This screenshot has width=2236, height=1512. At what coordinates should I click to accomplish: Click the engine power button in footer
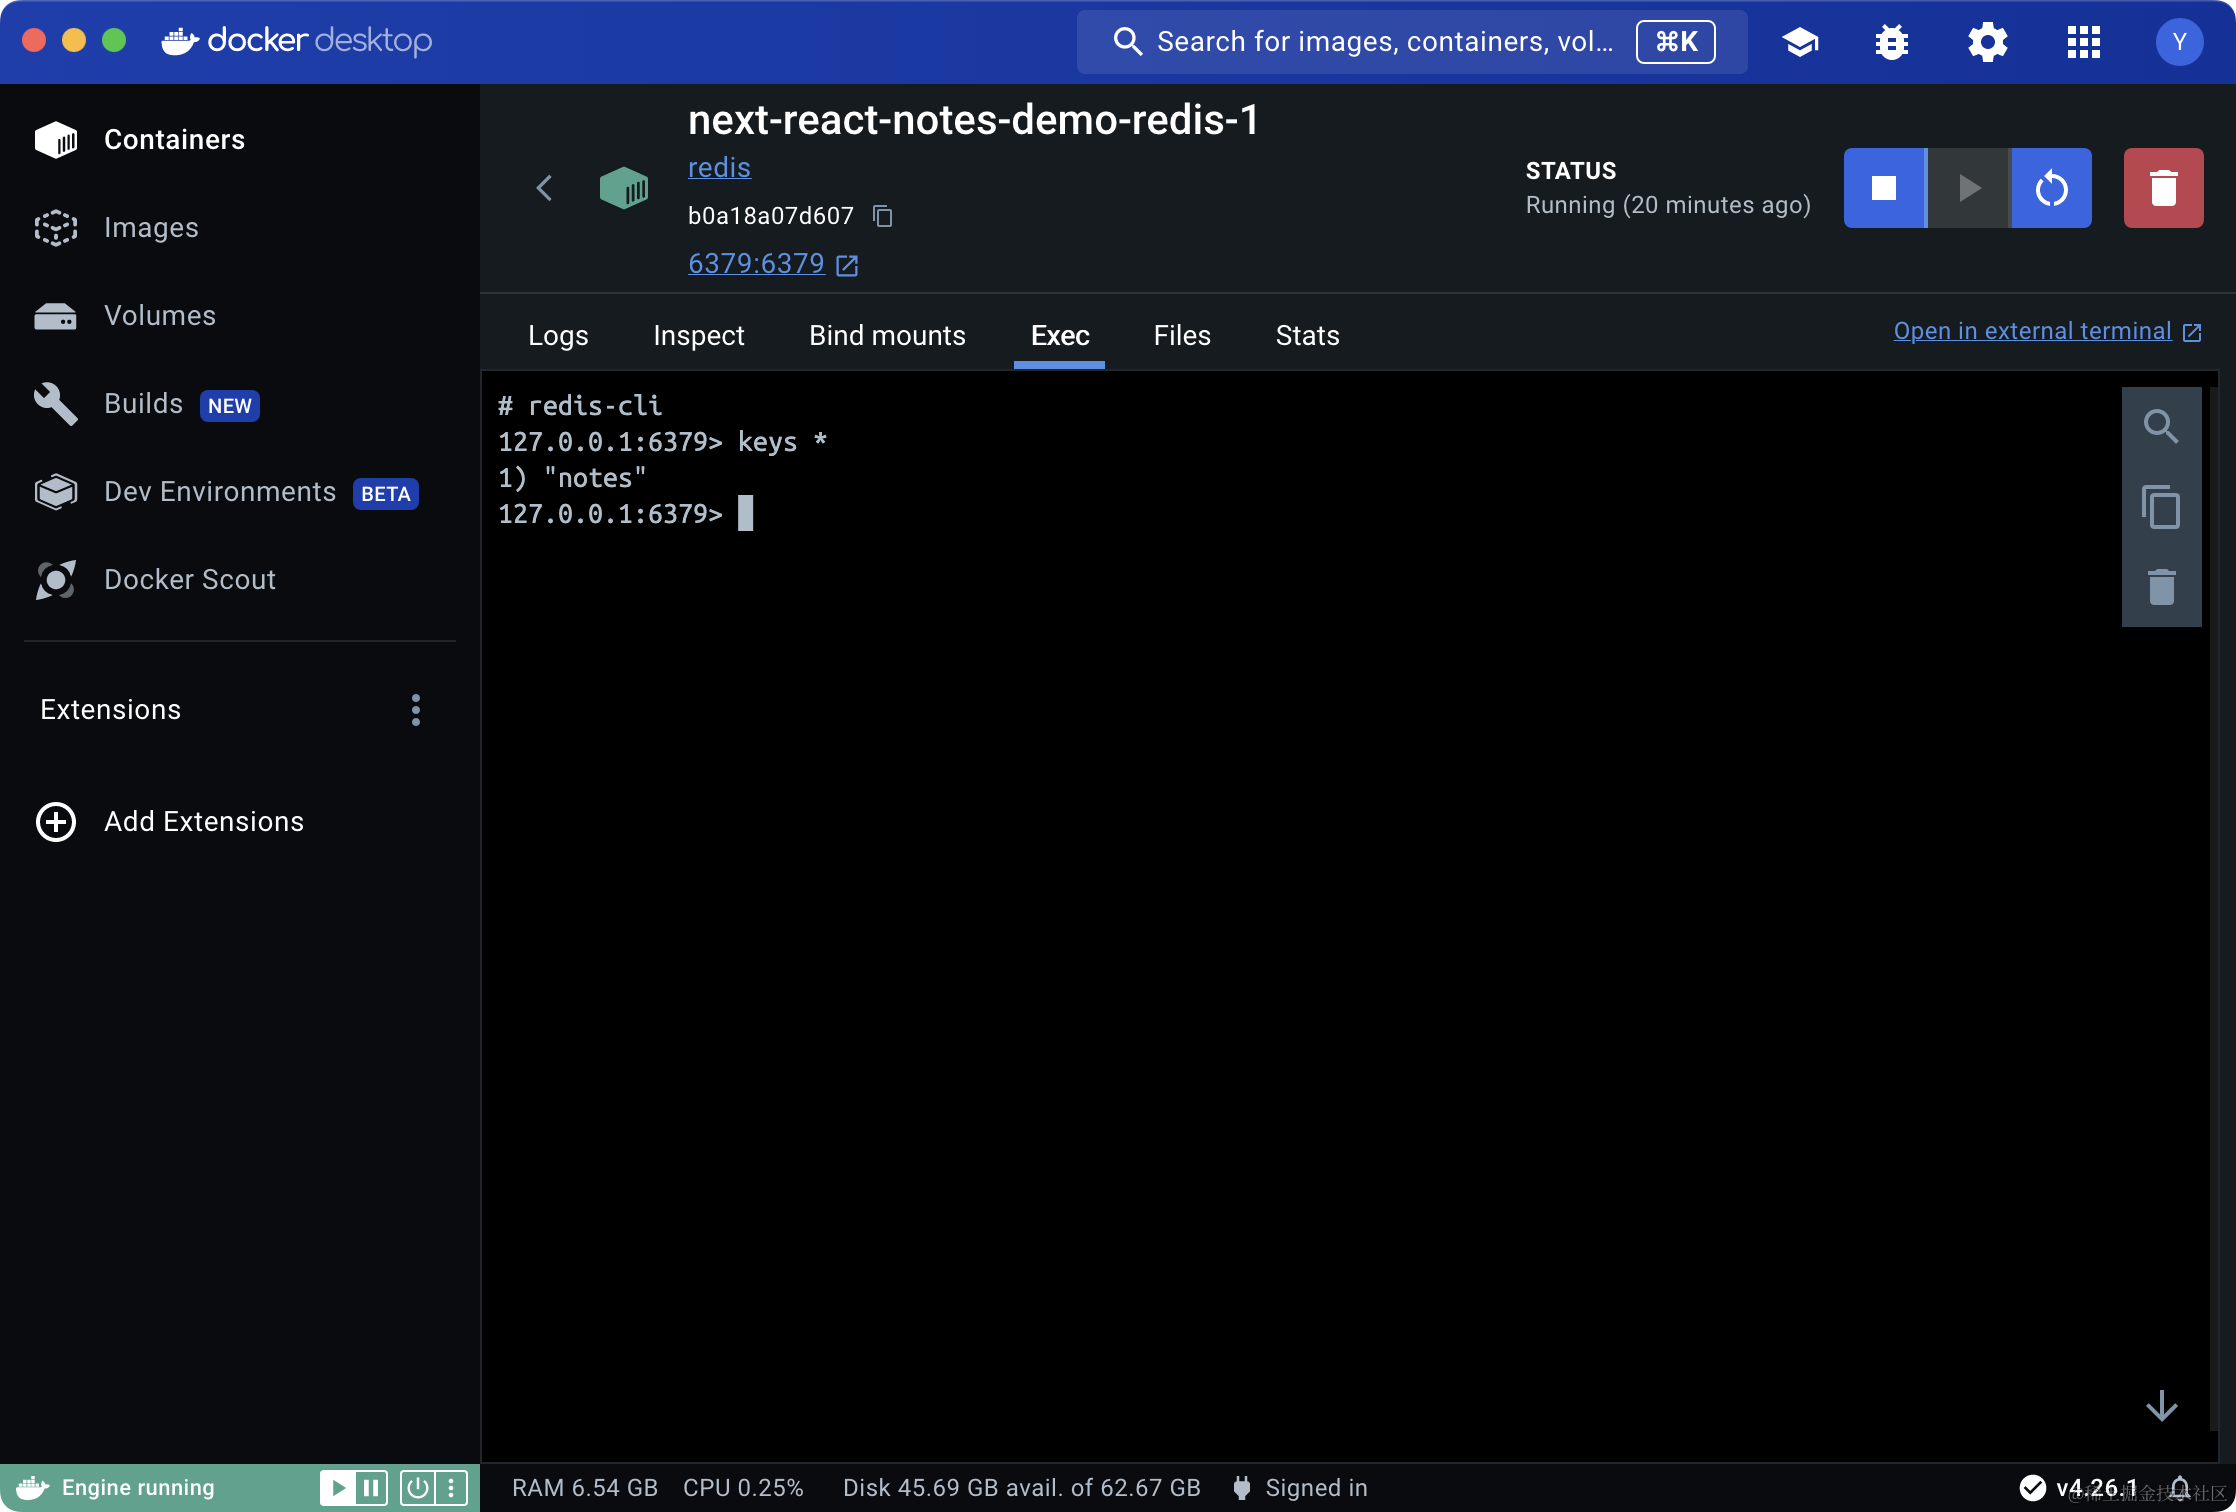(x=418, y=1488)
